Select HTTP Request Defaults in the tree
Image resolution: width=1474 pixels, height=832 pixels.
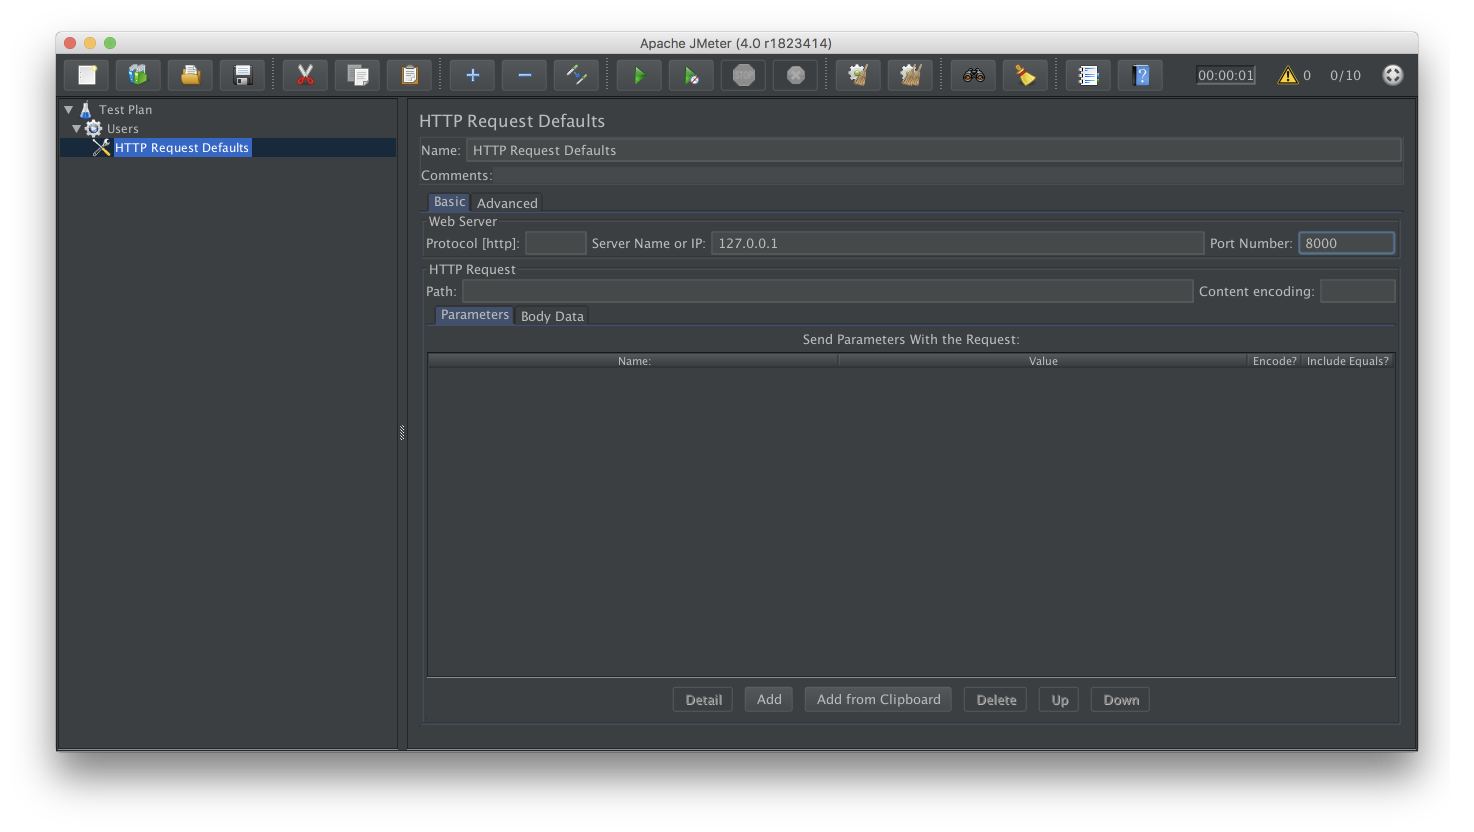182,147
